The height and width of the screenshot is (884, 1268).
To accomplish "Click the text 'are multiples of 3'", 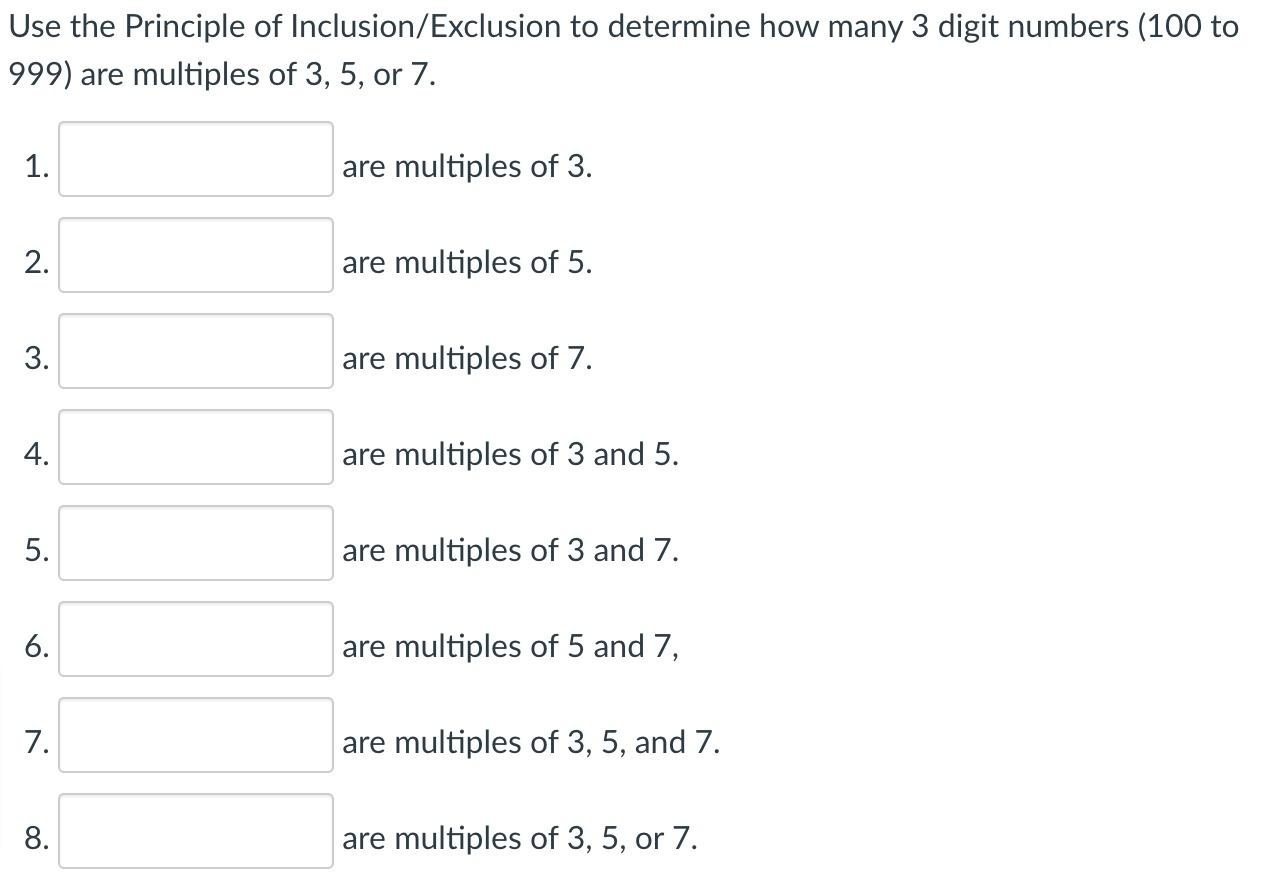I will pos(466,166).
